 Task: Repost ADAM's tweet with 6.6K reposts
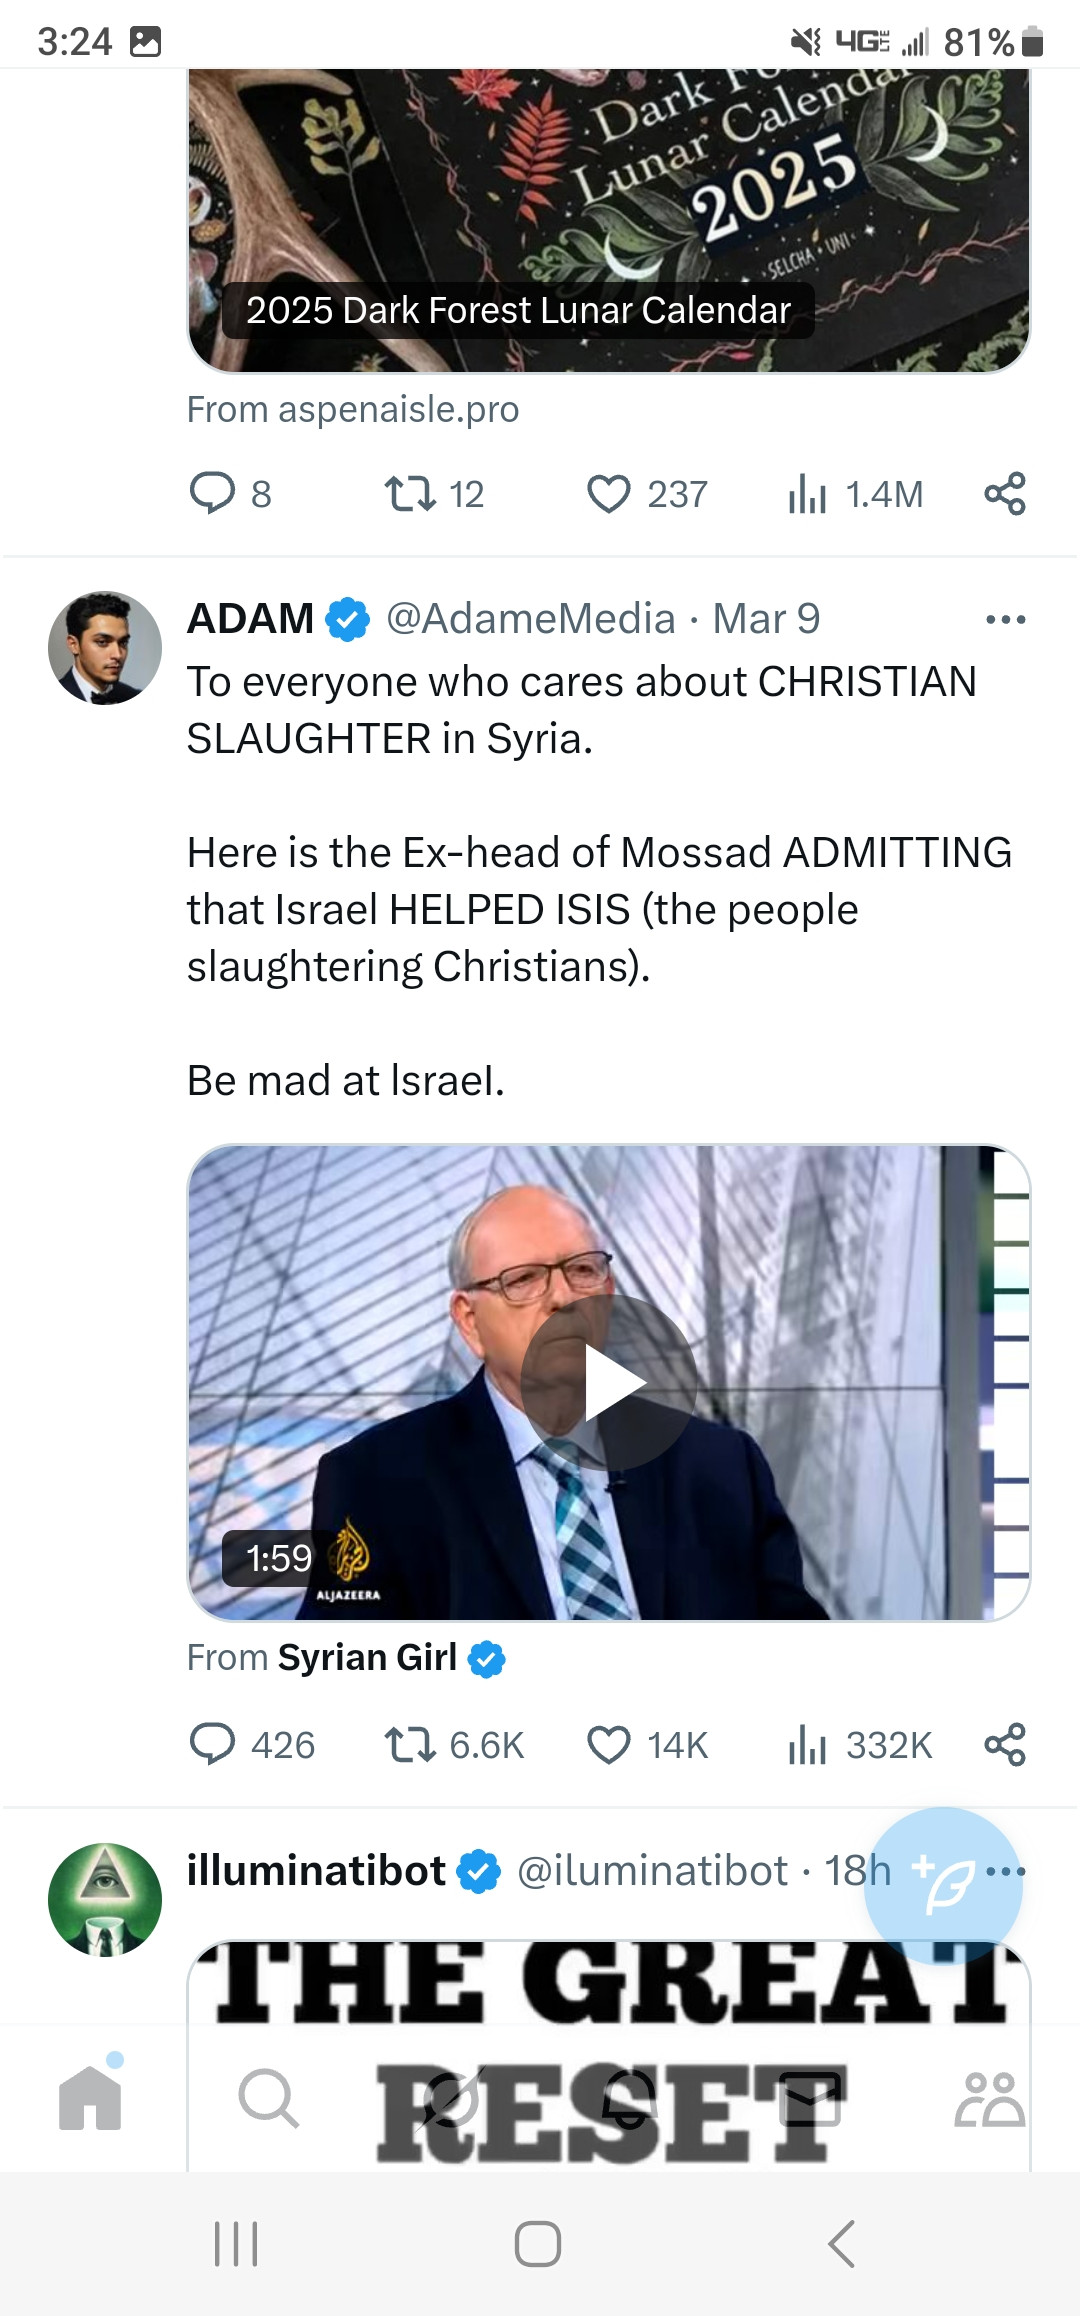coord(410,1745)
